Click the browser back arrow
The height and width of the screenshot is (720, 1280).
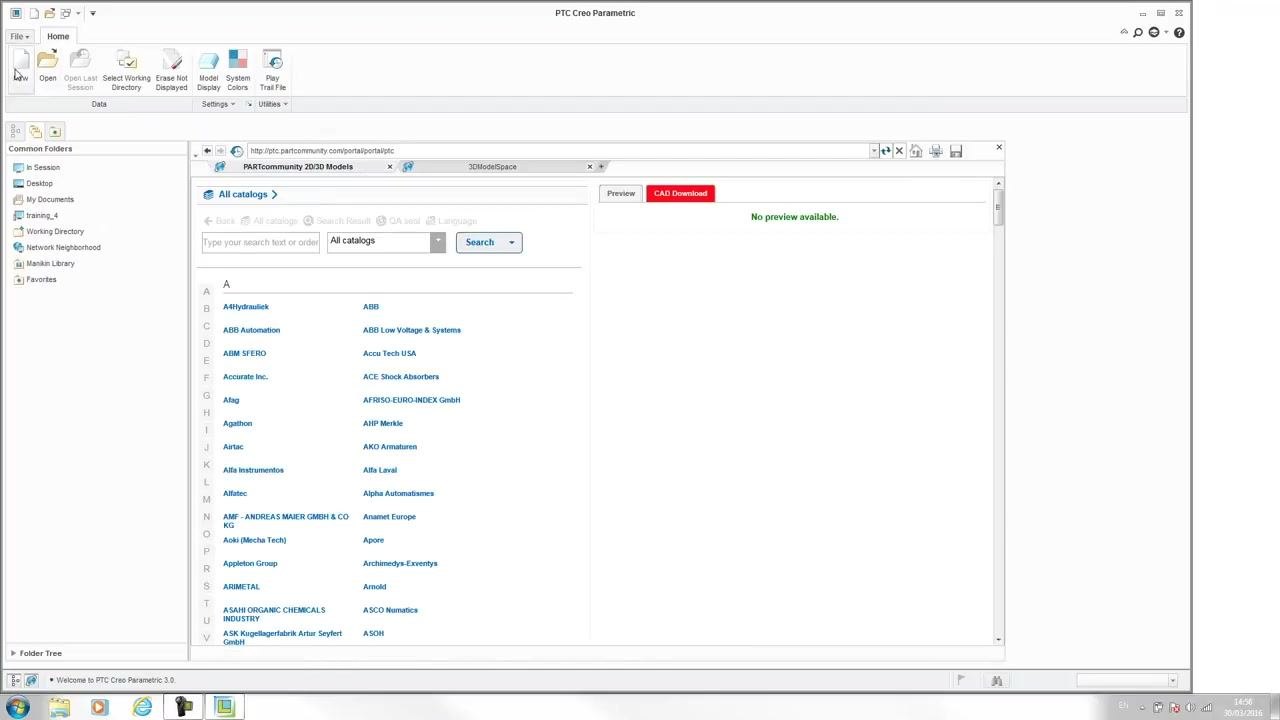(207, 151)
